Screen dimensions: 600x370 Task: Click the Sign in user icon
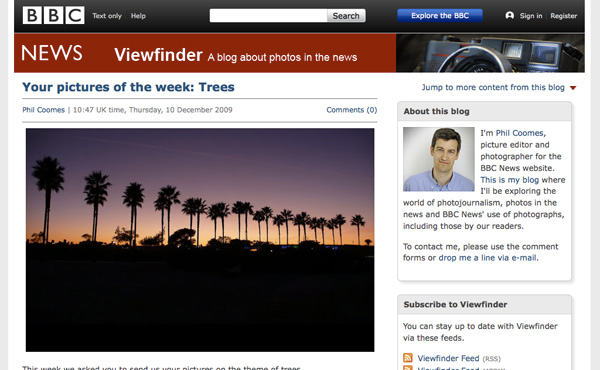point(509,15)
